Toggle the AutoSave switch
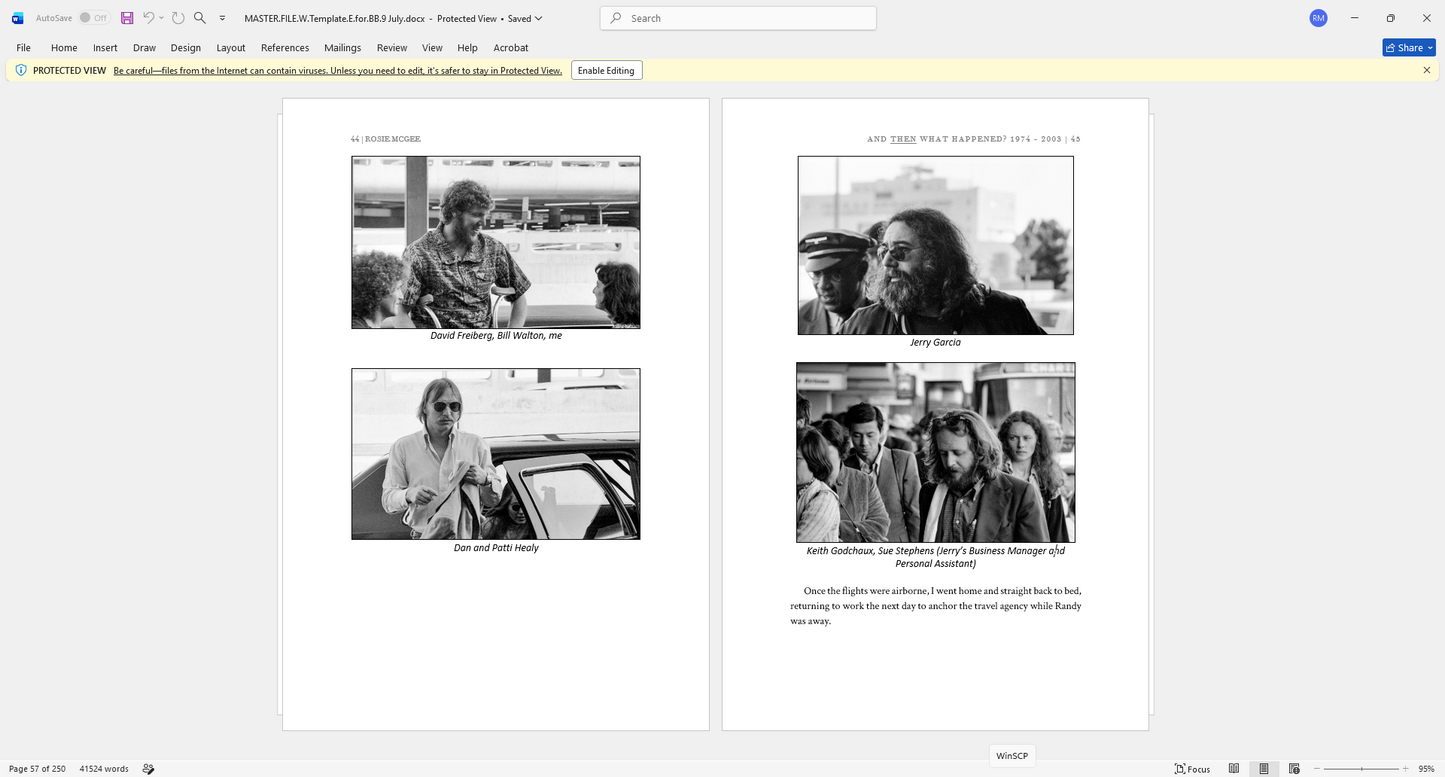 (x=94, y=18)
